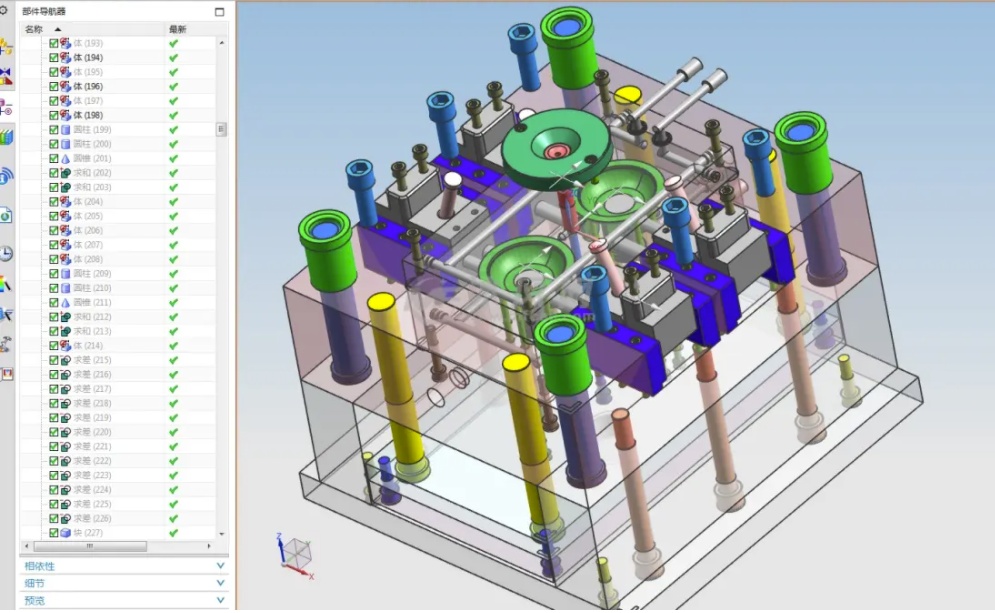Click the body feature icon of 体 (194)
This screenshot has height=613, width=995.
[65, 58]
